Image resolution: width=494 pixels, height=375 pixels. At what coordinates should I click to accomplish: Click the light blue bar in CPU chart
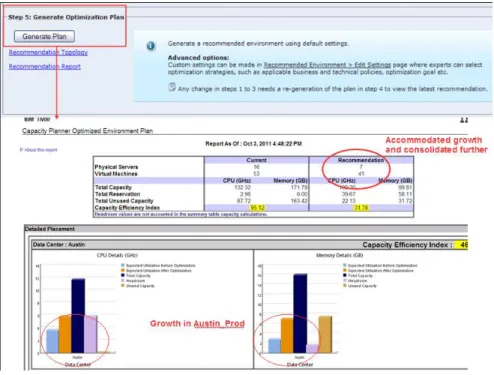pos(53,341)
